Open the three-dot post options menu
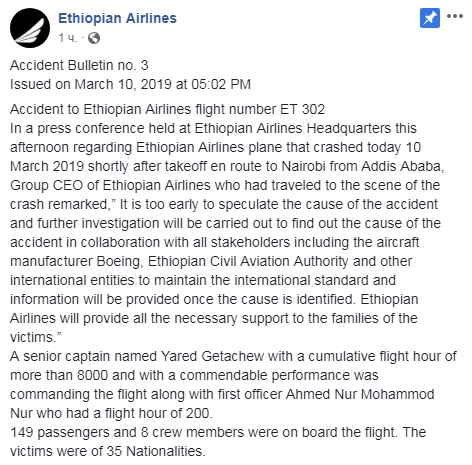This screenshot has width=472, height=465. [x=455, y=16]
